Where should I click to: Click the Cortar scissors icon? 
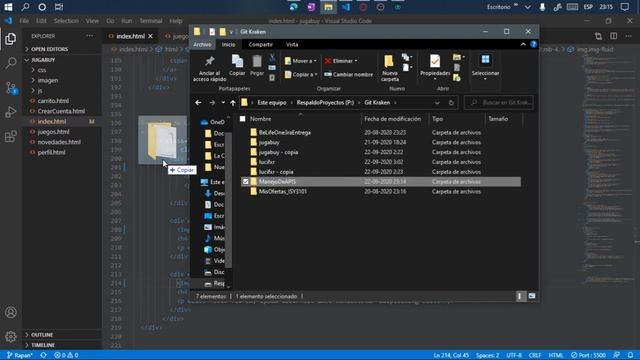click(272, 58)
